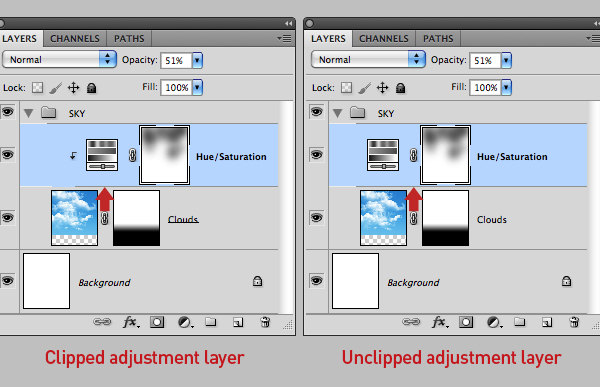Open Fill 100% arrow in left panel
Screen dimensions: 600x387
(x=197, y=87)
